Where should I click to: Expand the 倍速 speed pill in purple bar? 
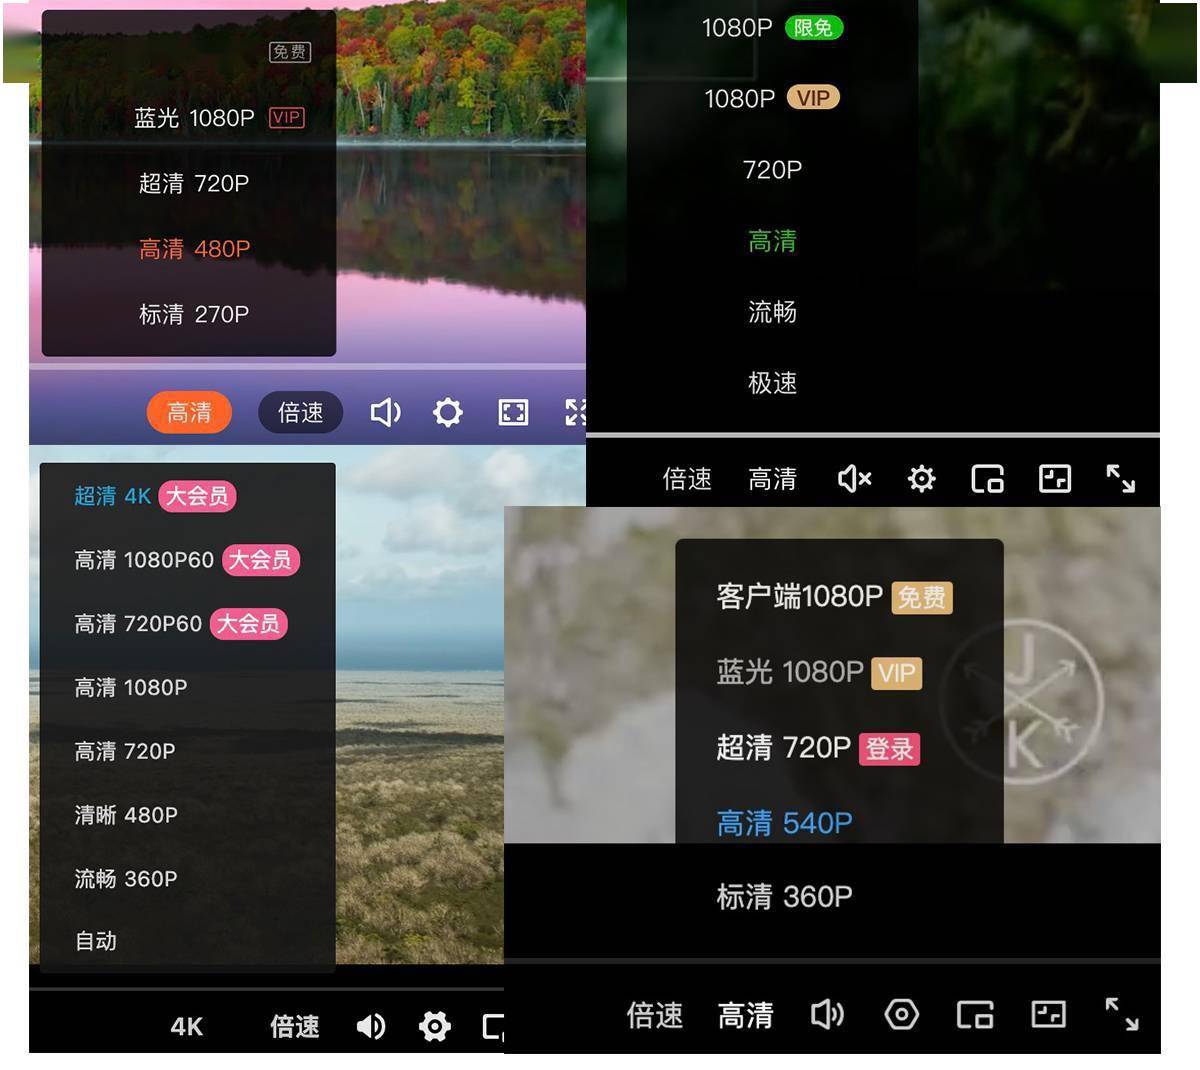[300, 412]
